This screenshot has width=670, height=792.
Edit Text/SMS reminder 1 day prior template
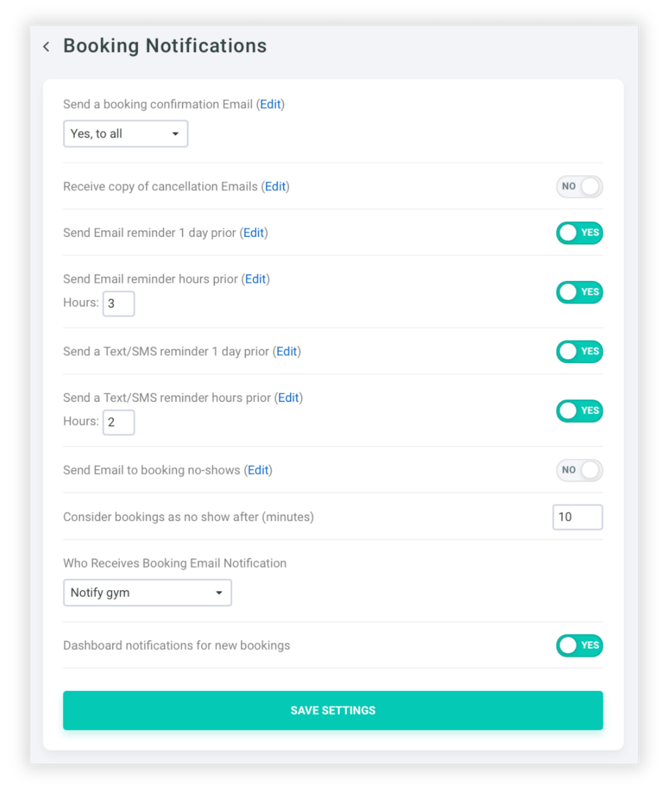coord(287,351)
